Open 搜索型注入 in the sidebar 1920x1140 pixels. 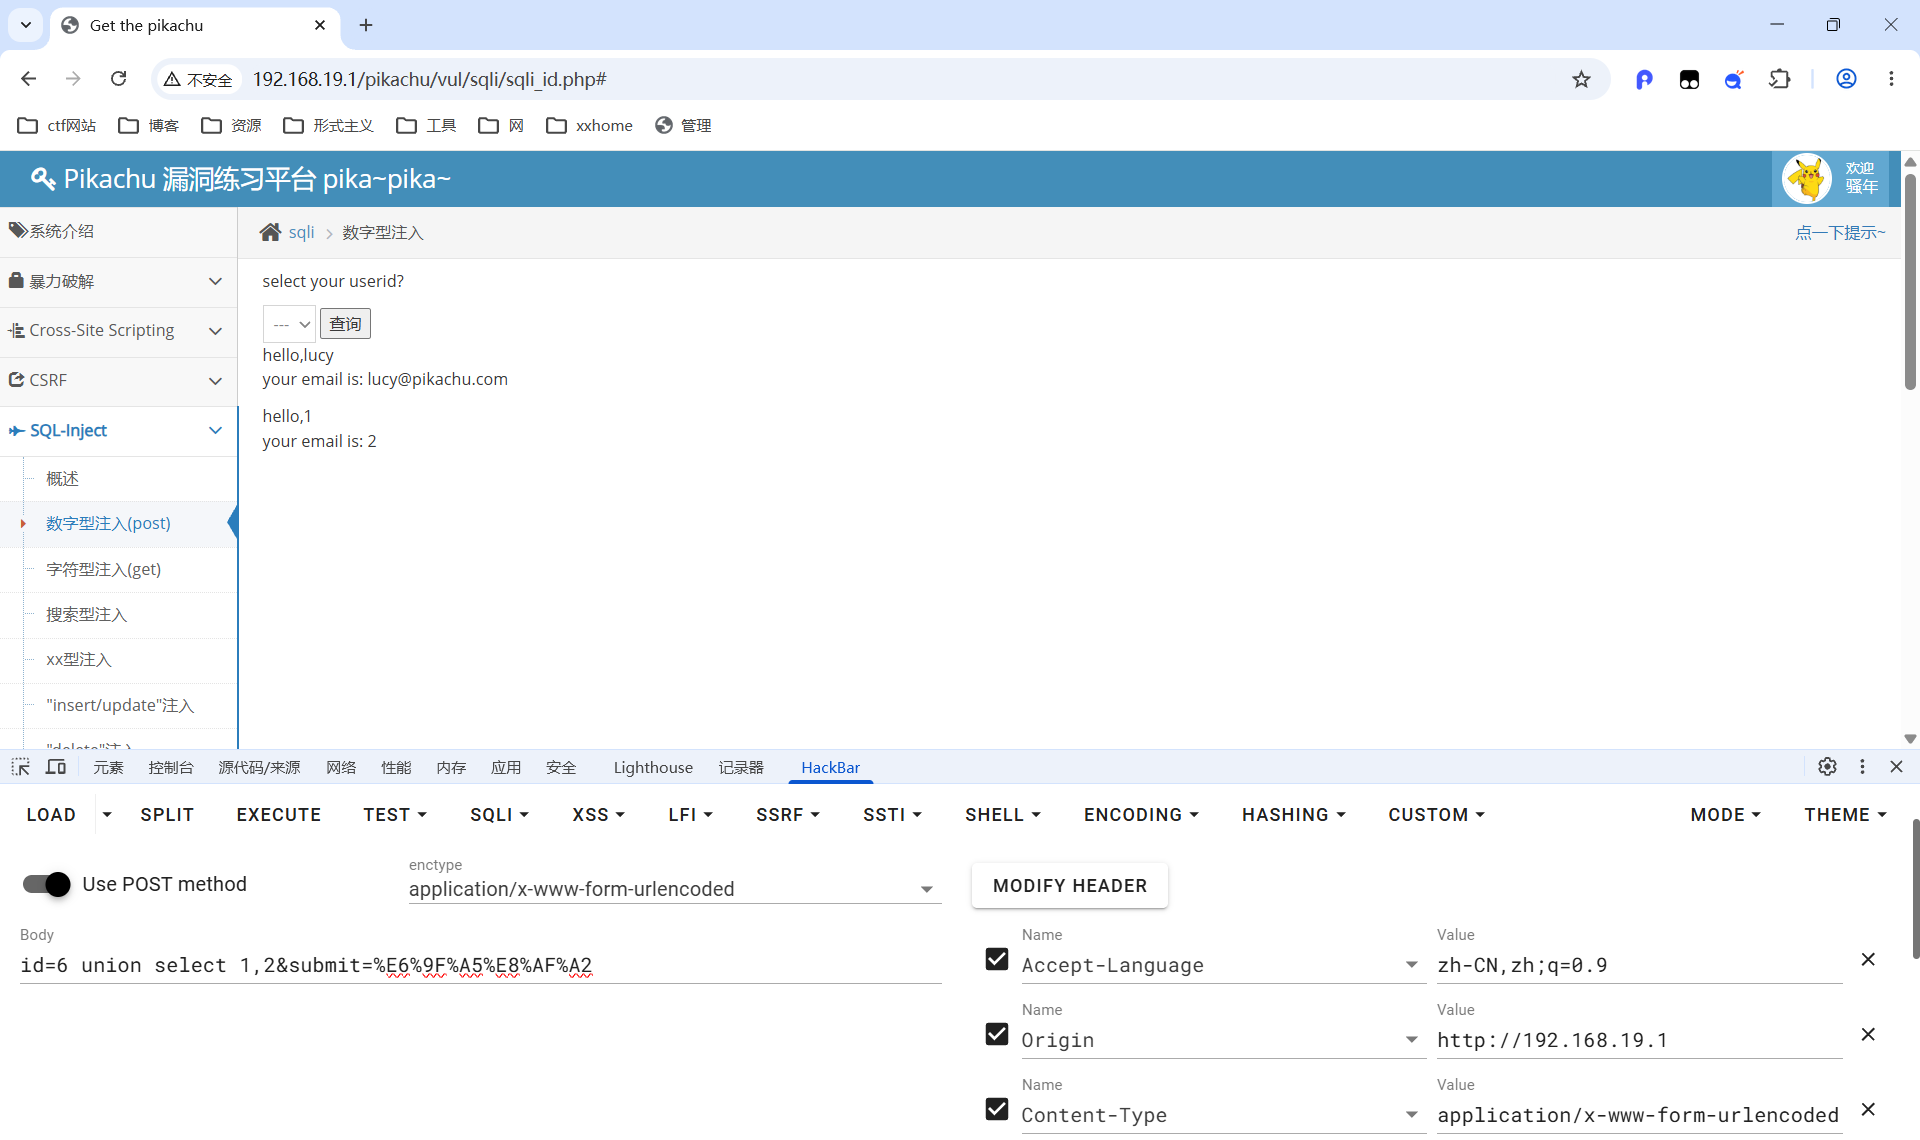click(87, 614)
